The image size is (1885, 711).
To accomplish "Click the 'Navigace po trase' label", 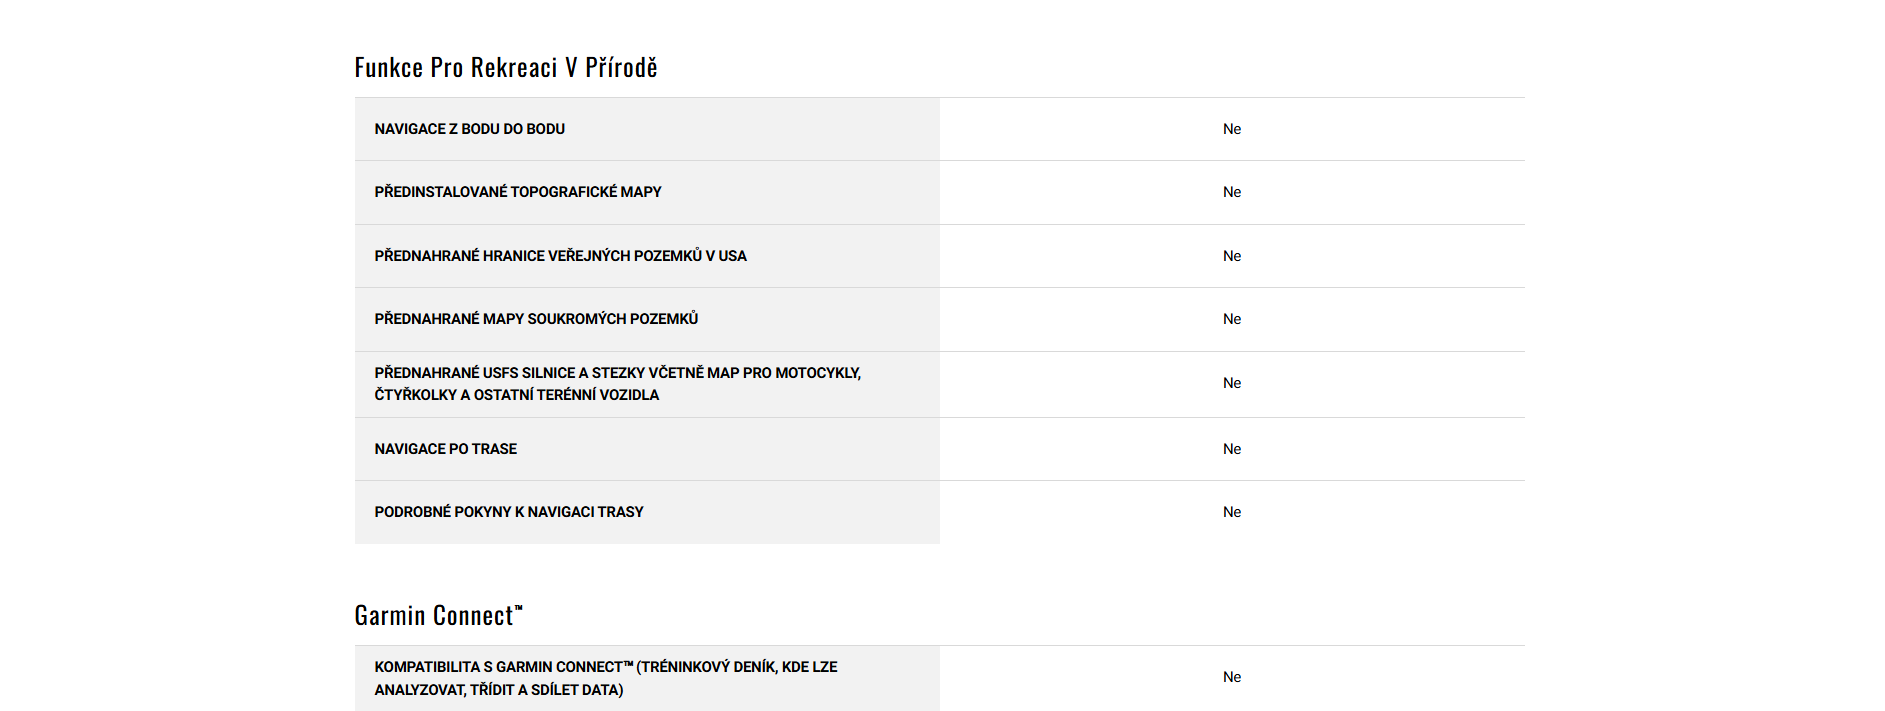I will pos(445,449).
